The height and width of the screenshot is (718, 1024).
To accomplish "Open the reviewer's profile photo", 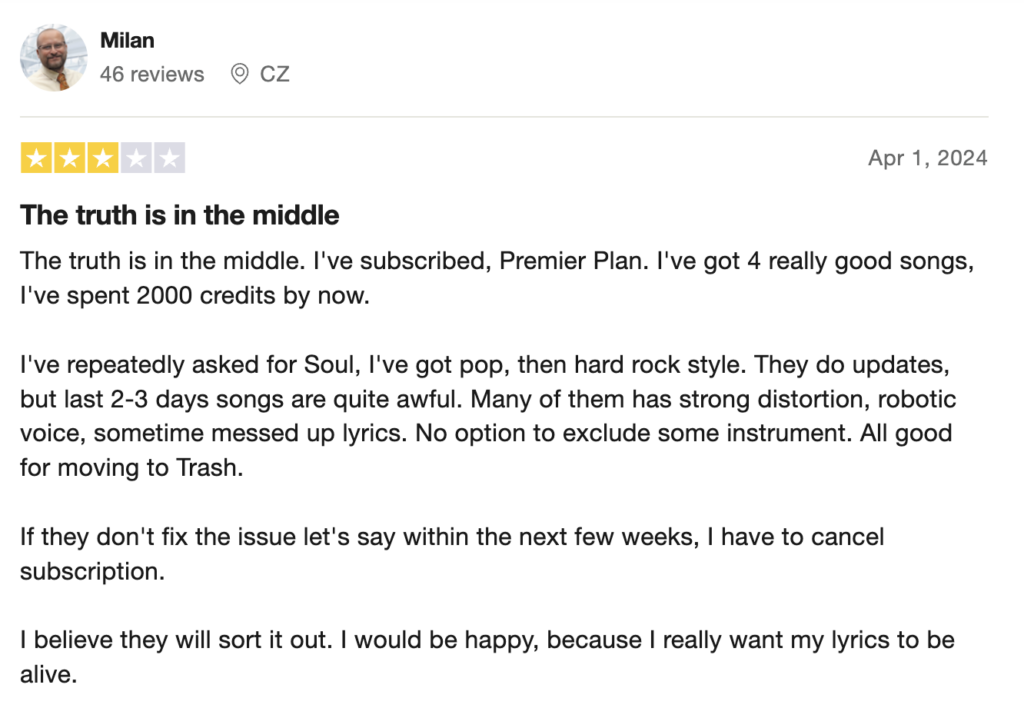I will [54, 57].
